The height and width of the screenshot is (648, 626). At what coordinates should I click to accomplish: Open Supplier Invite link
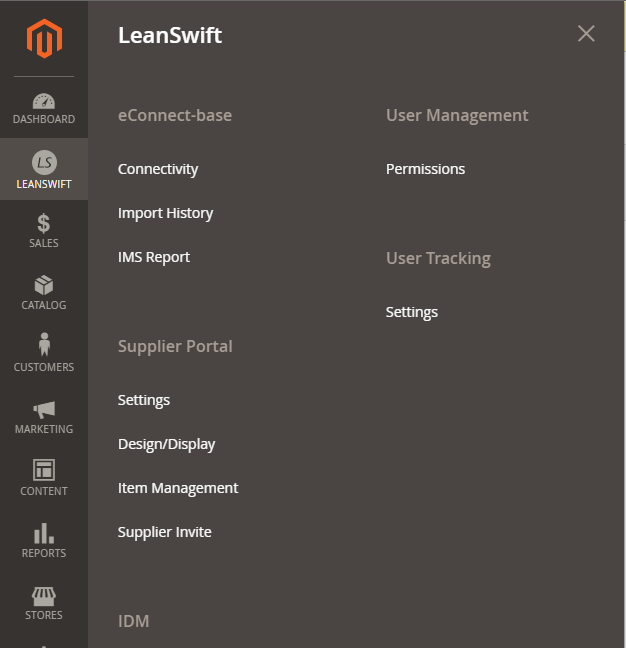[164, 532]
